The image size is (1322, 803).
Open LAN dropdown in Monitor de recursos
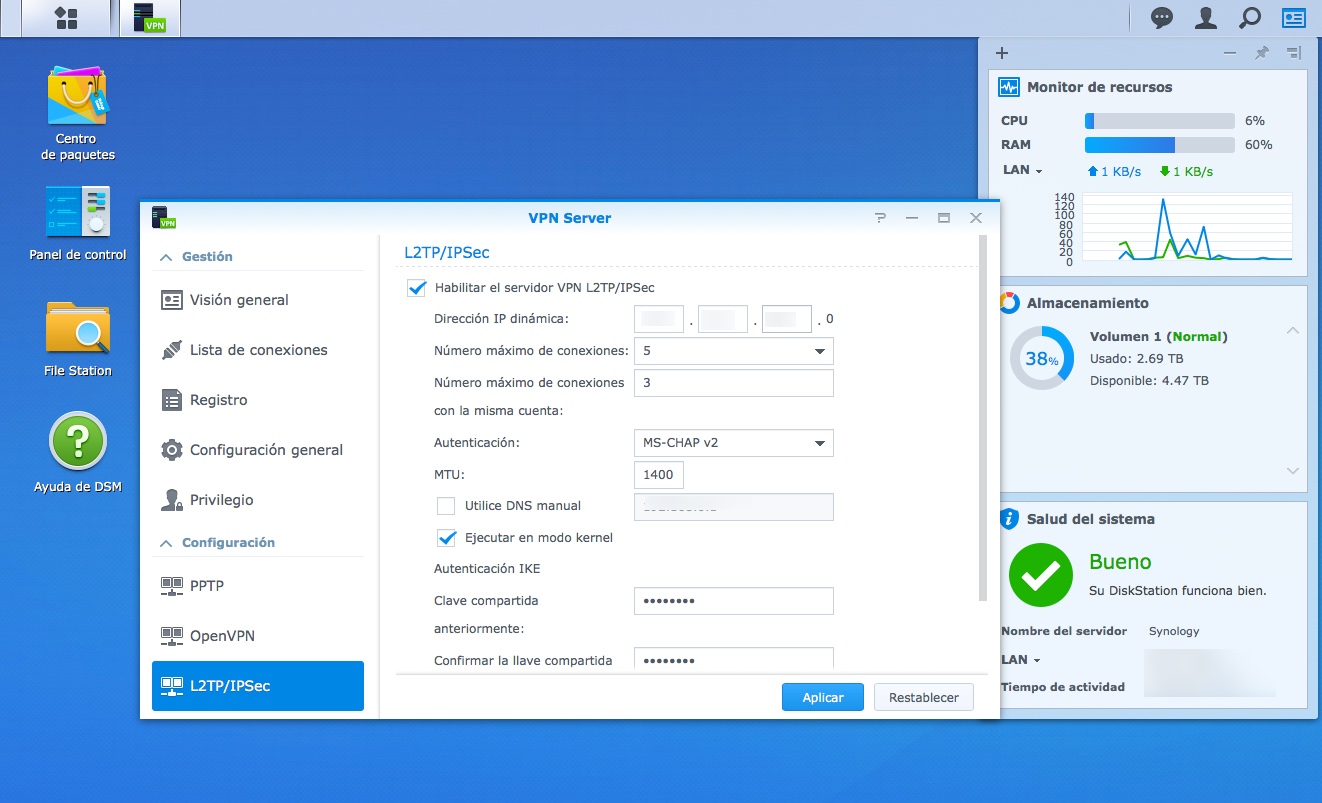[x=1022, y=170]
